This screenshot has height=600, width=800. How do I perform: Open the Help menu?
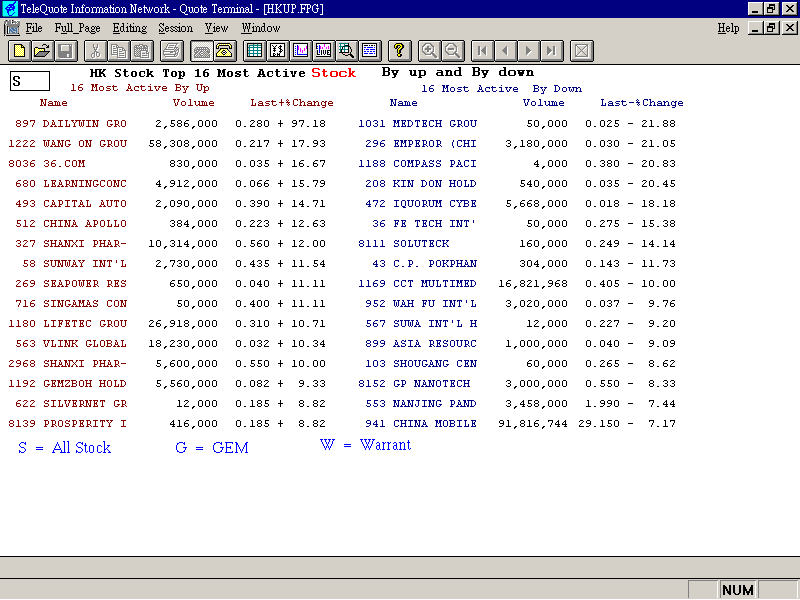(728, 28)
